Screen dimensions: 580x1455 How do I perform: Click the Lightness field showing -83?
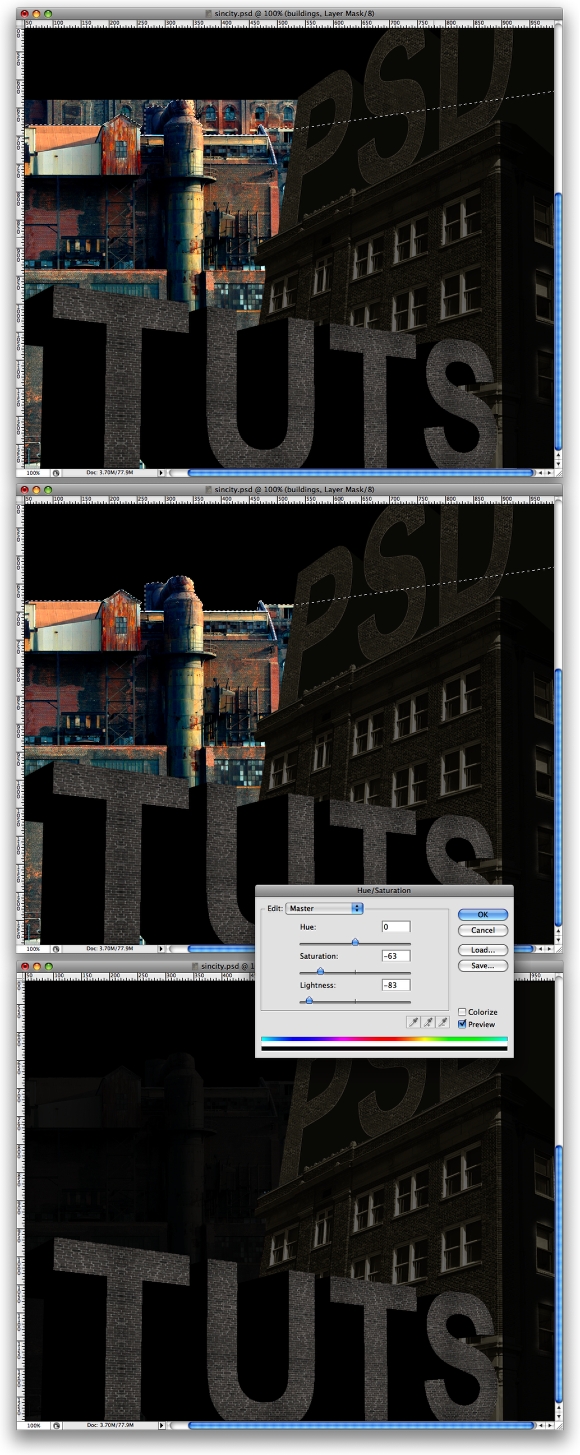point(395,985)
